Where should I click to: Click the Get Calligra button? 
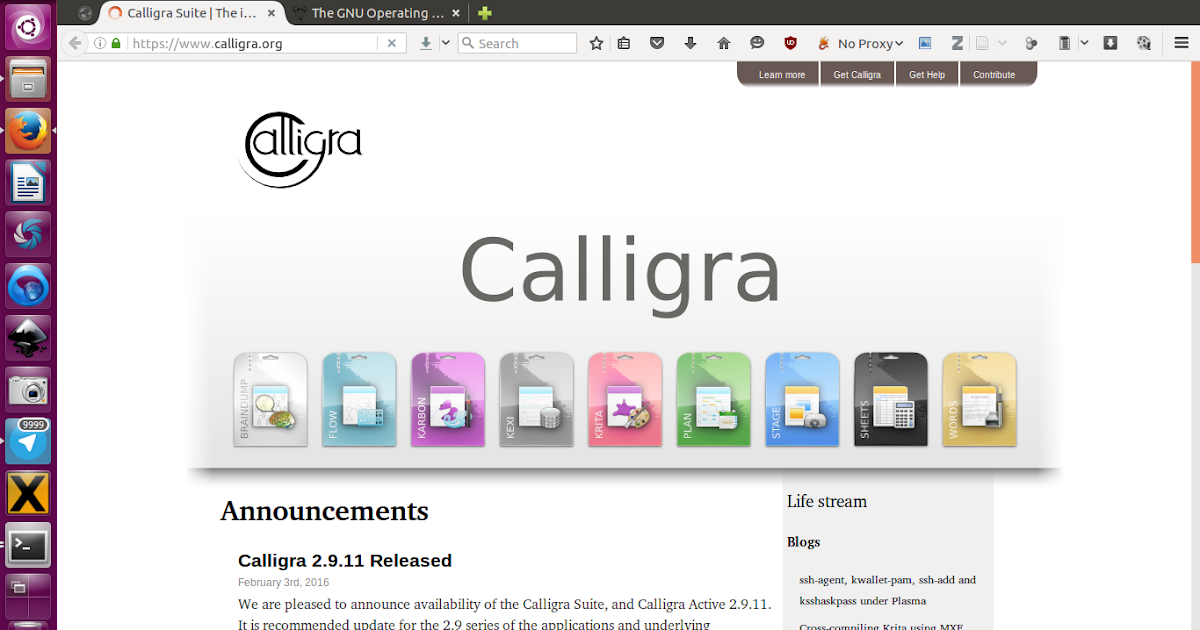point(857,73)
